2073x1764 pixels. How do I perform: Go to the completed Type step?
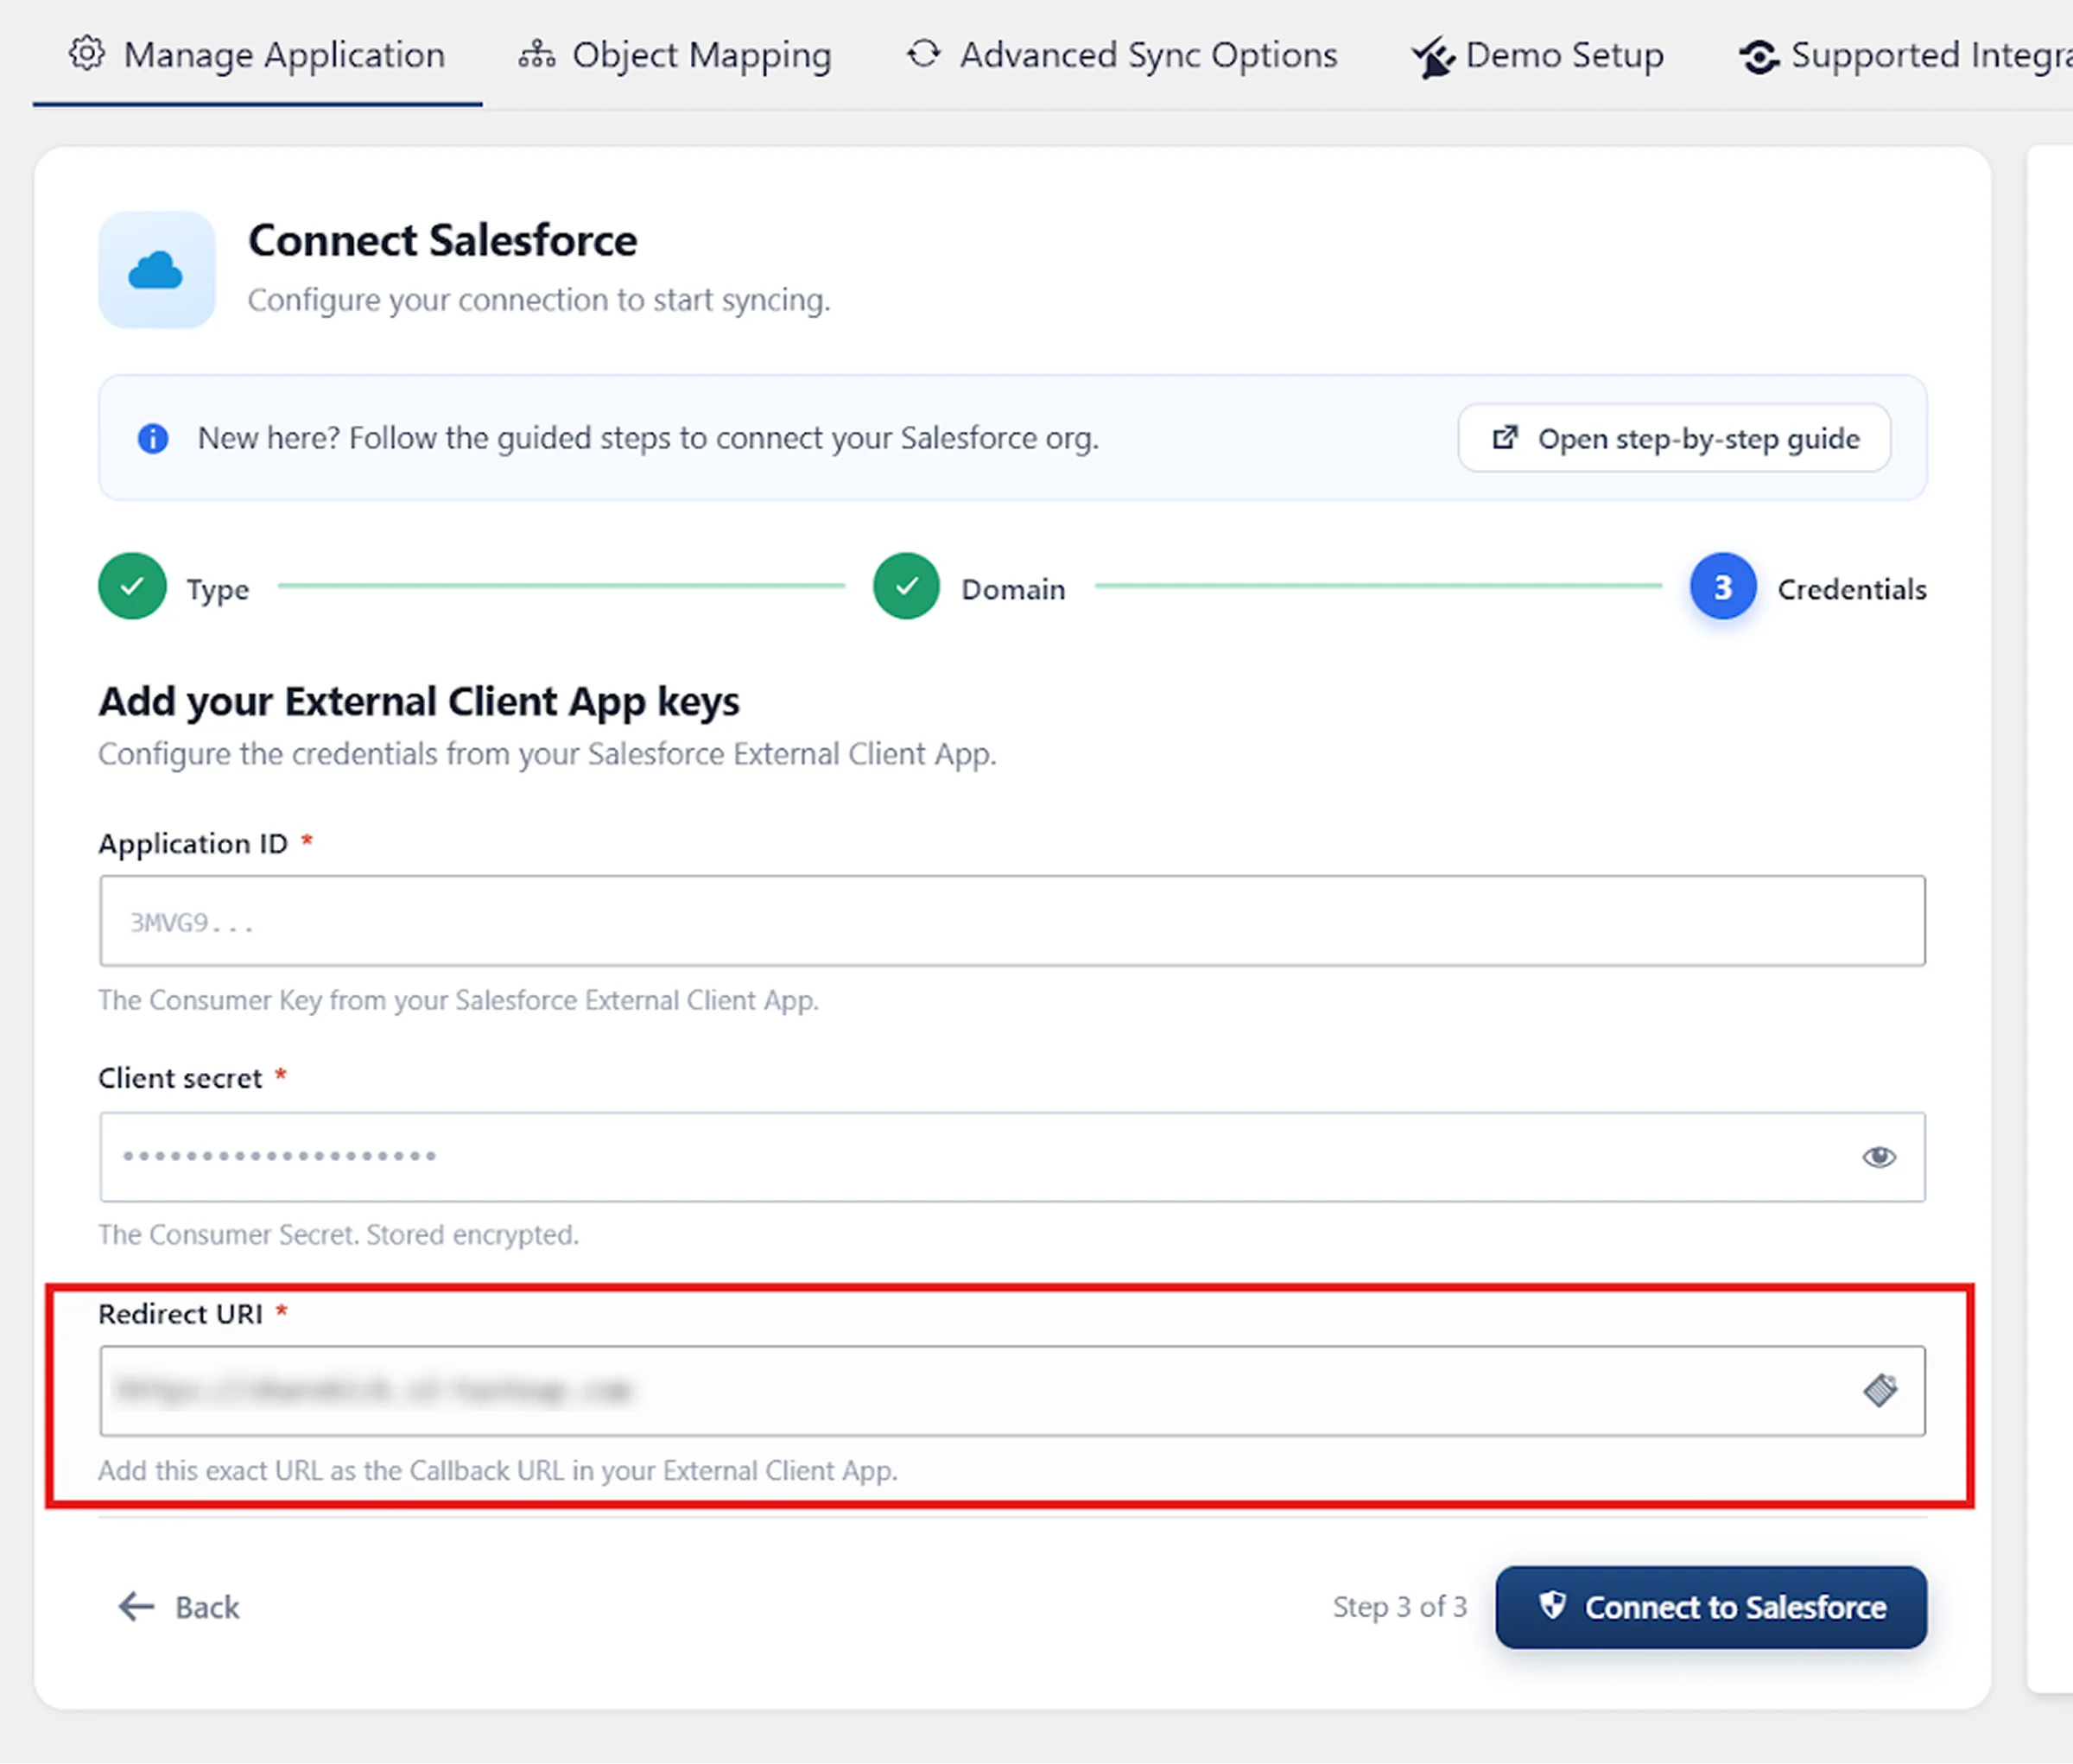click(132, 587)
